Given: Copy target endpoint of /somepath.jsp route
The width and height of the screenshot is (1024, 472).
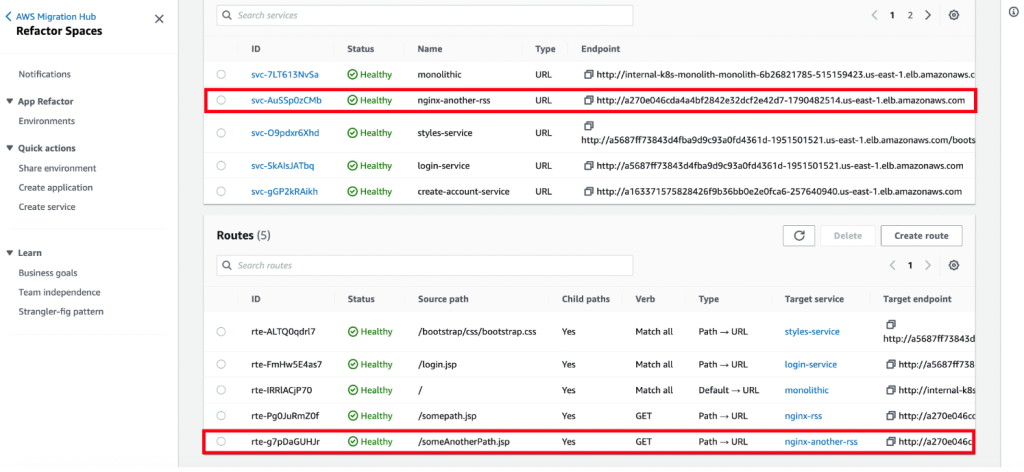Looking at the screenshot, I should click(891, 415).
